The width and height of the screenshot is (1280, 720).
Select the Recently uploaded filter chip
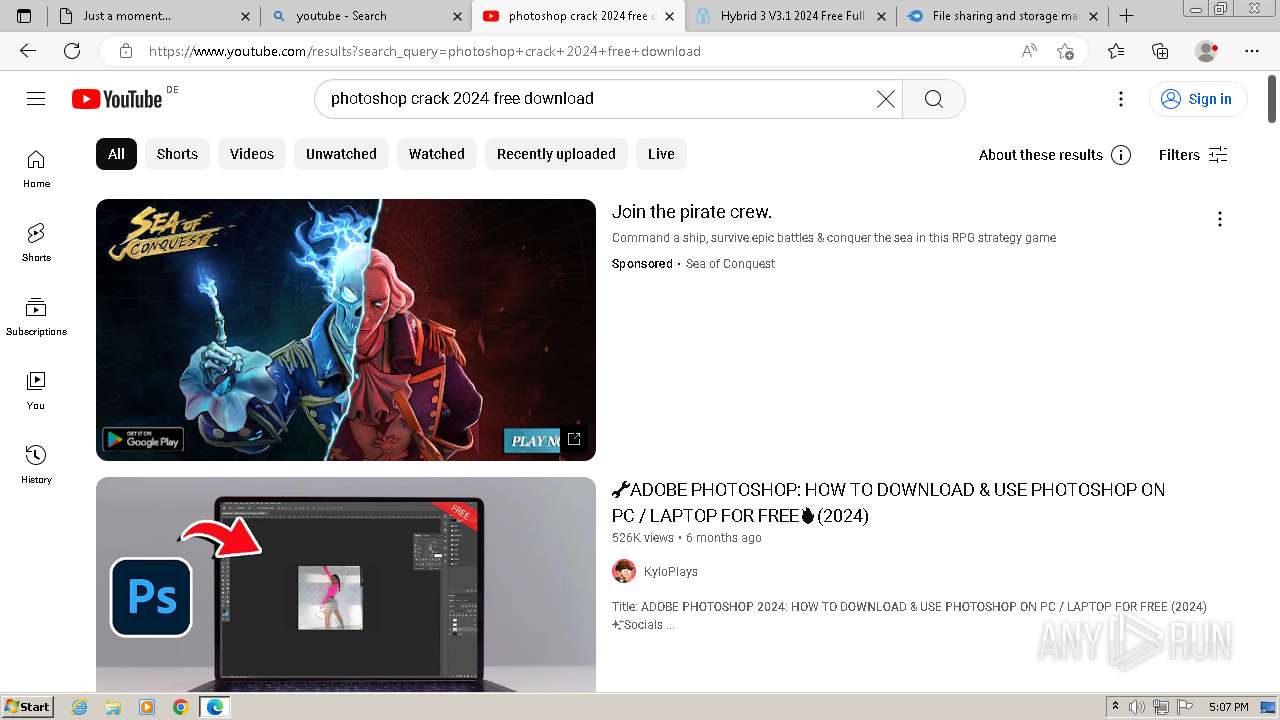(556, 154)
